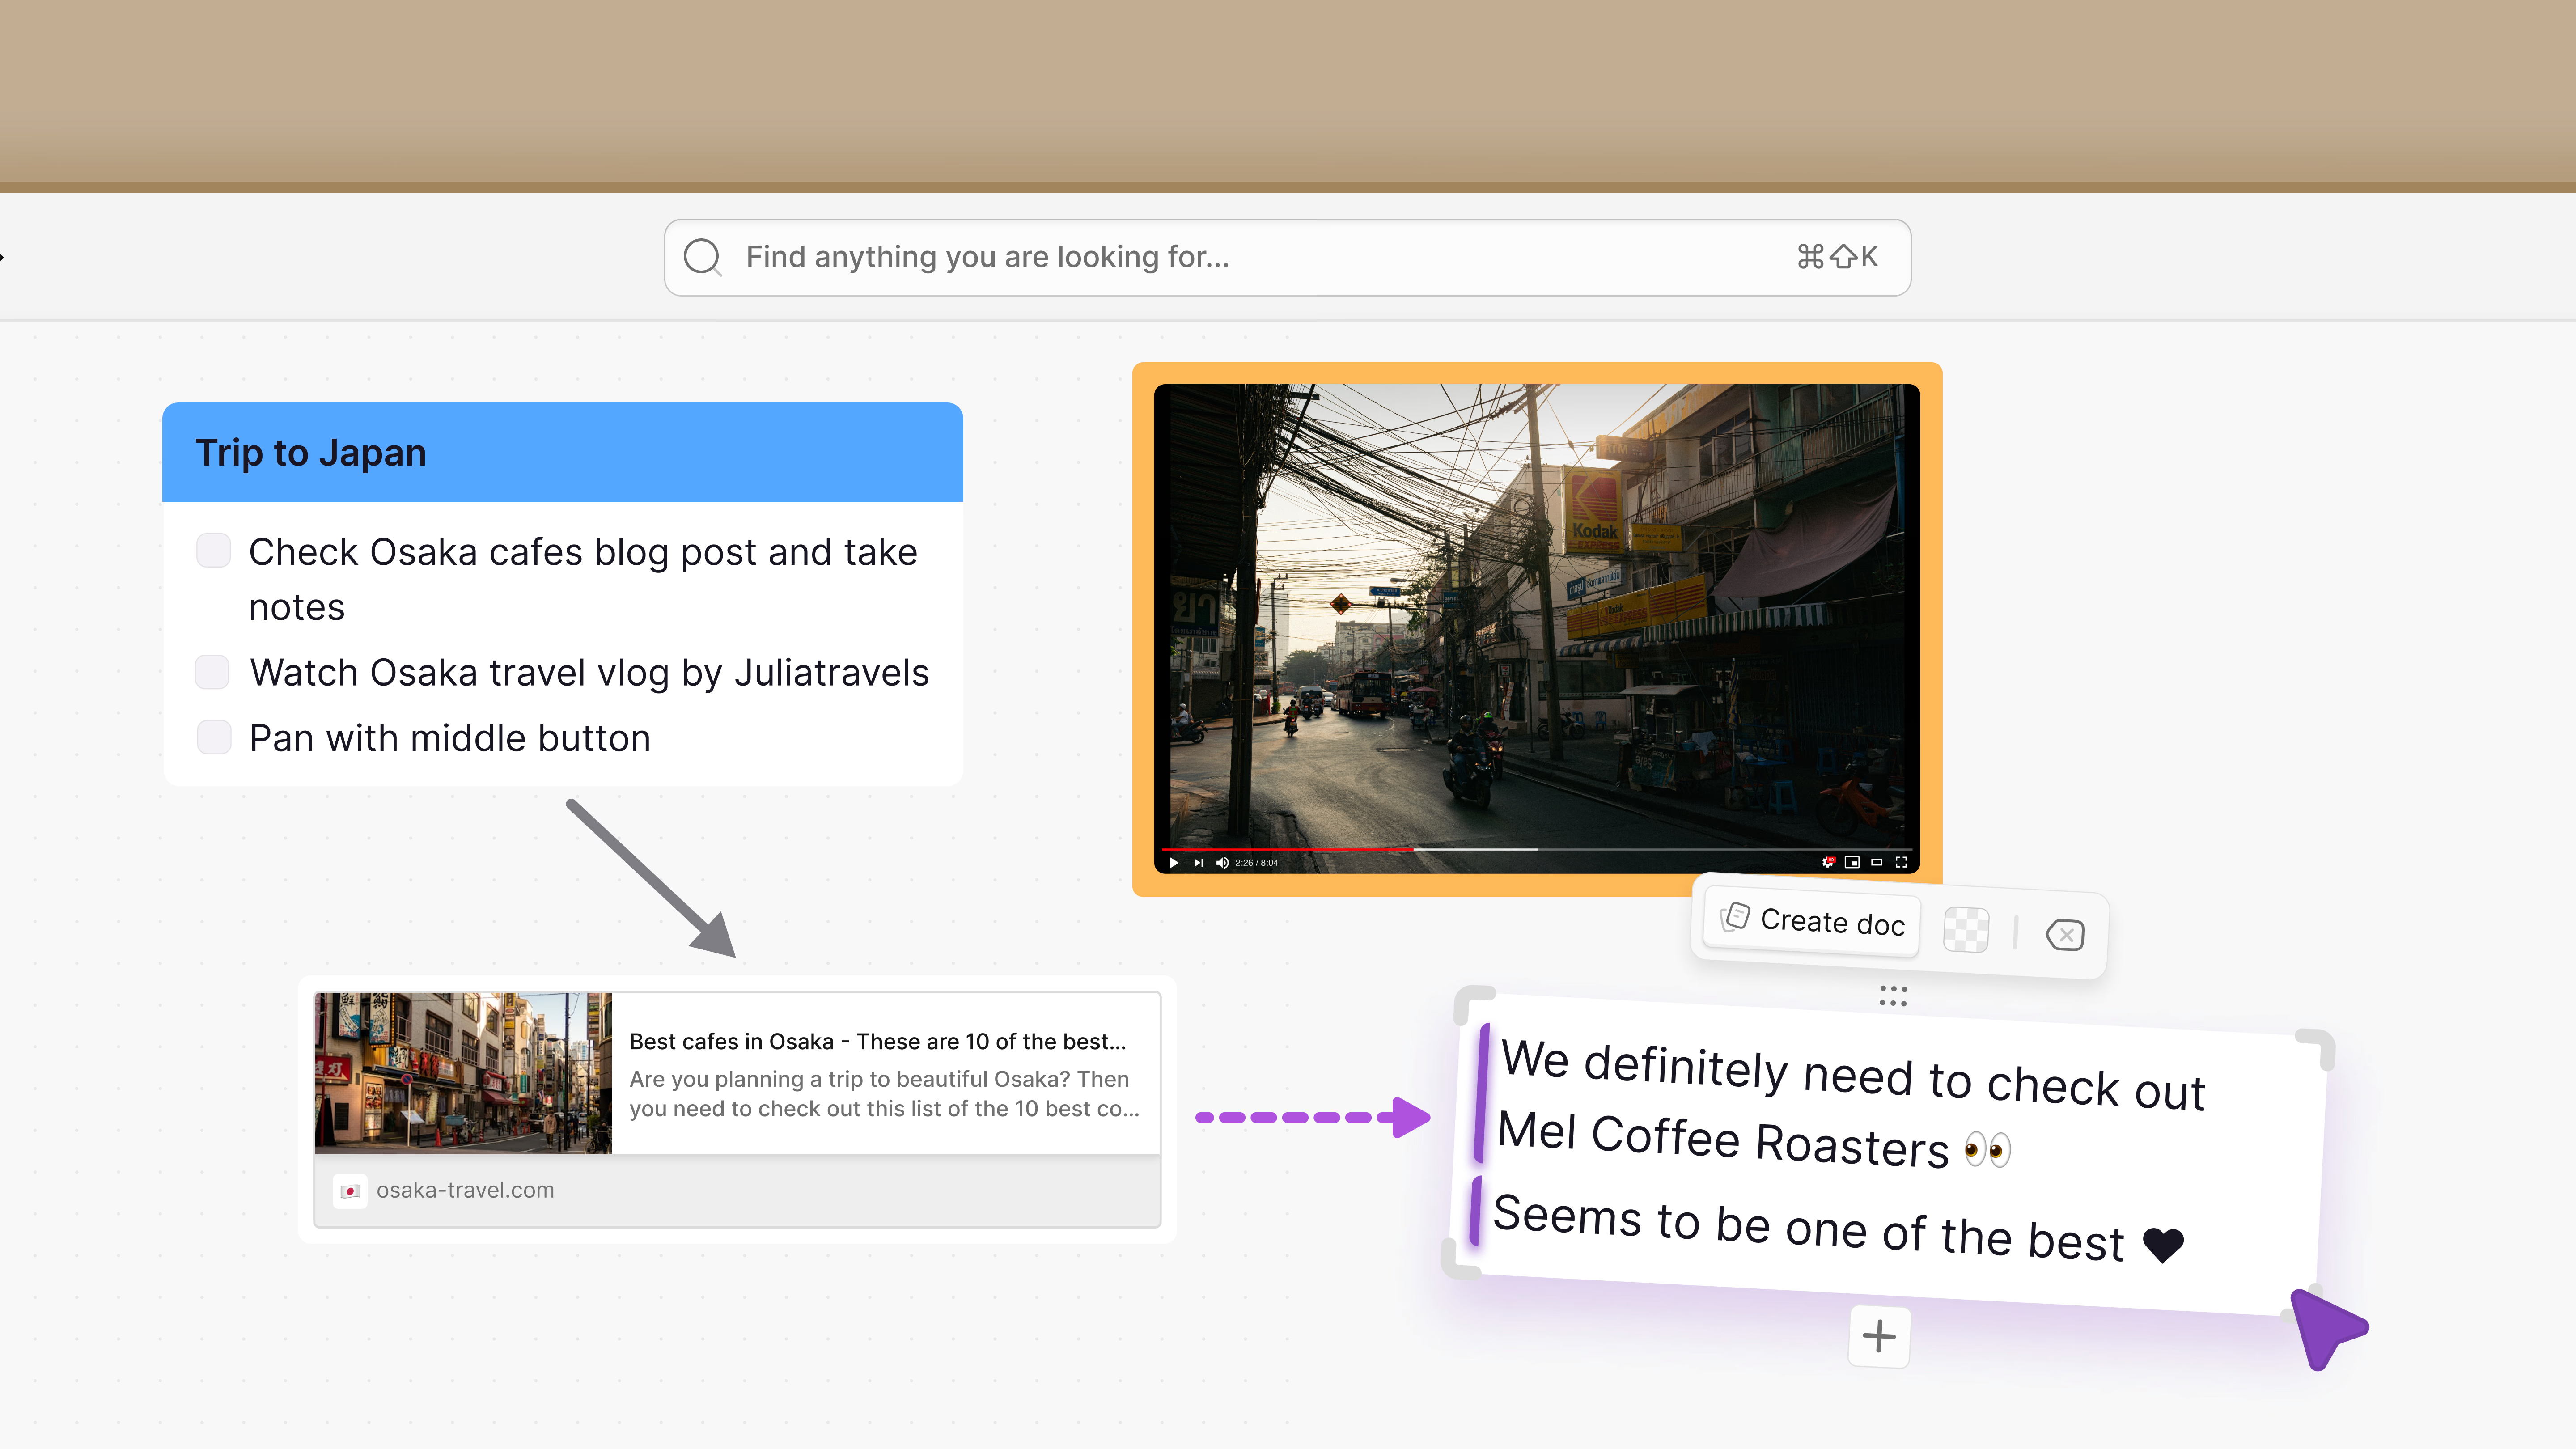
Task: Select the 'Trip to Japan' card header
Action: coord(562,453)
